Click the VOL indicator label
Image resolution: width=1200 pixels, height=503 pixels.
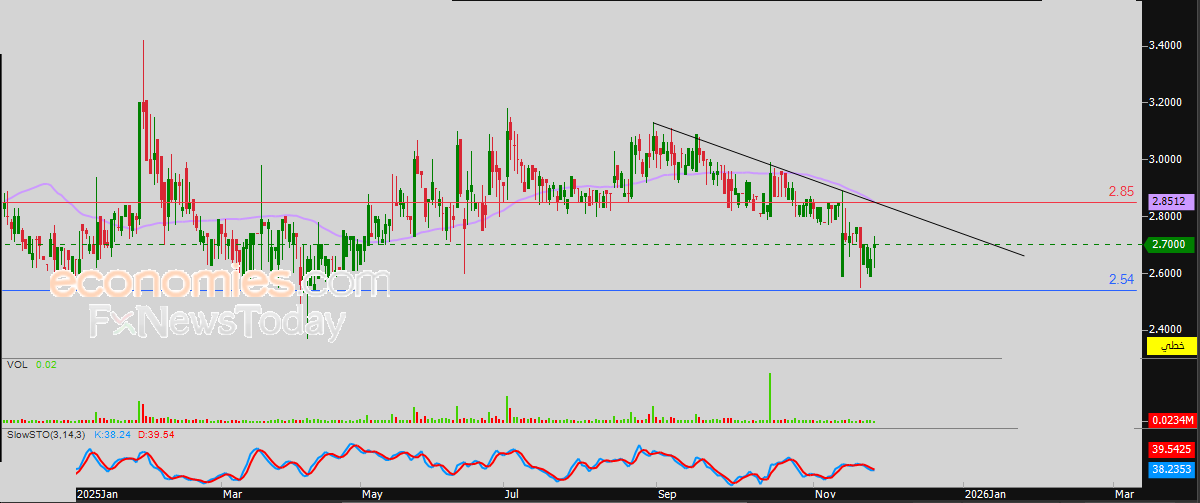point(16,365)
